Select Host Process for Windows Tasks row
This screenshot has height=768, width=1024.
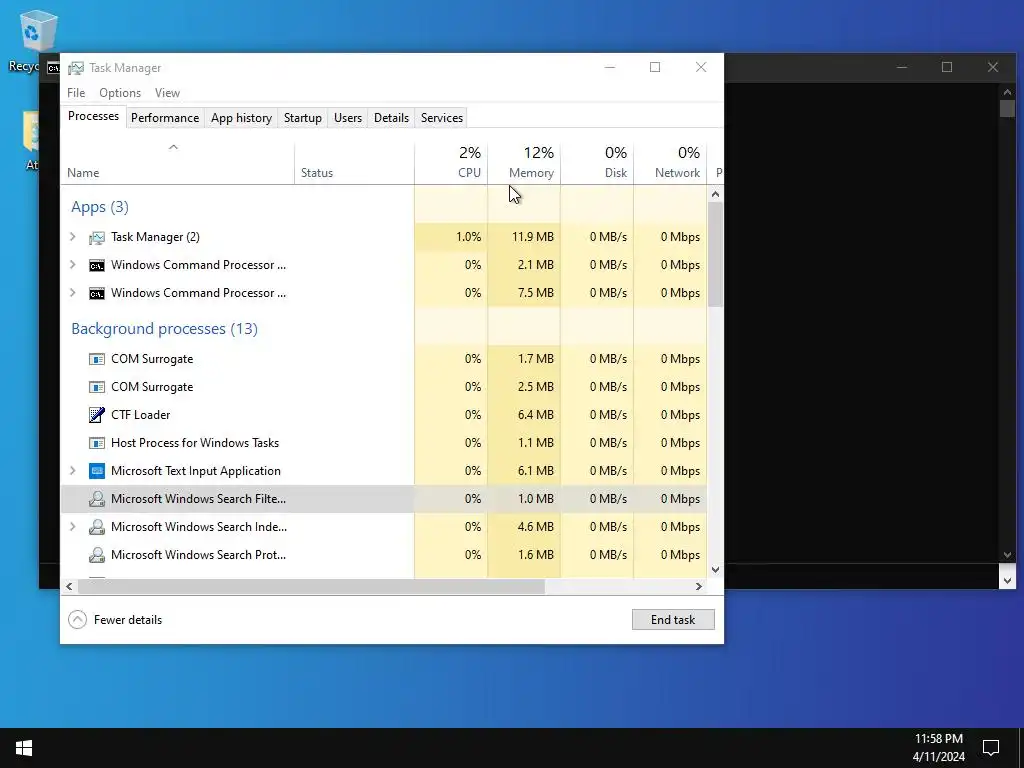pos(384,443)
